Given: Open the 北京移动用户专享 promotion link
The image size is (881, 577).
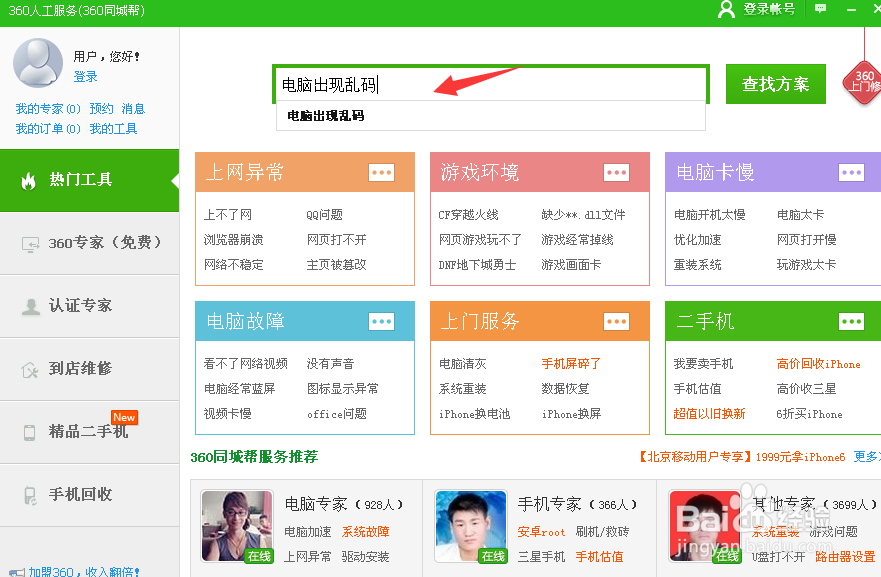Looking at the screenshot, I should (742, 457).
